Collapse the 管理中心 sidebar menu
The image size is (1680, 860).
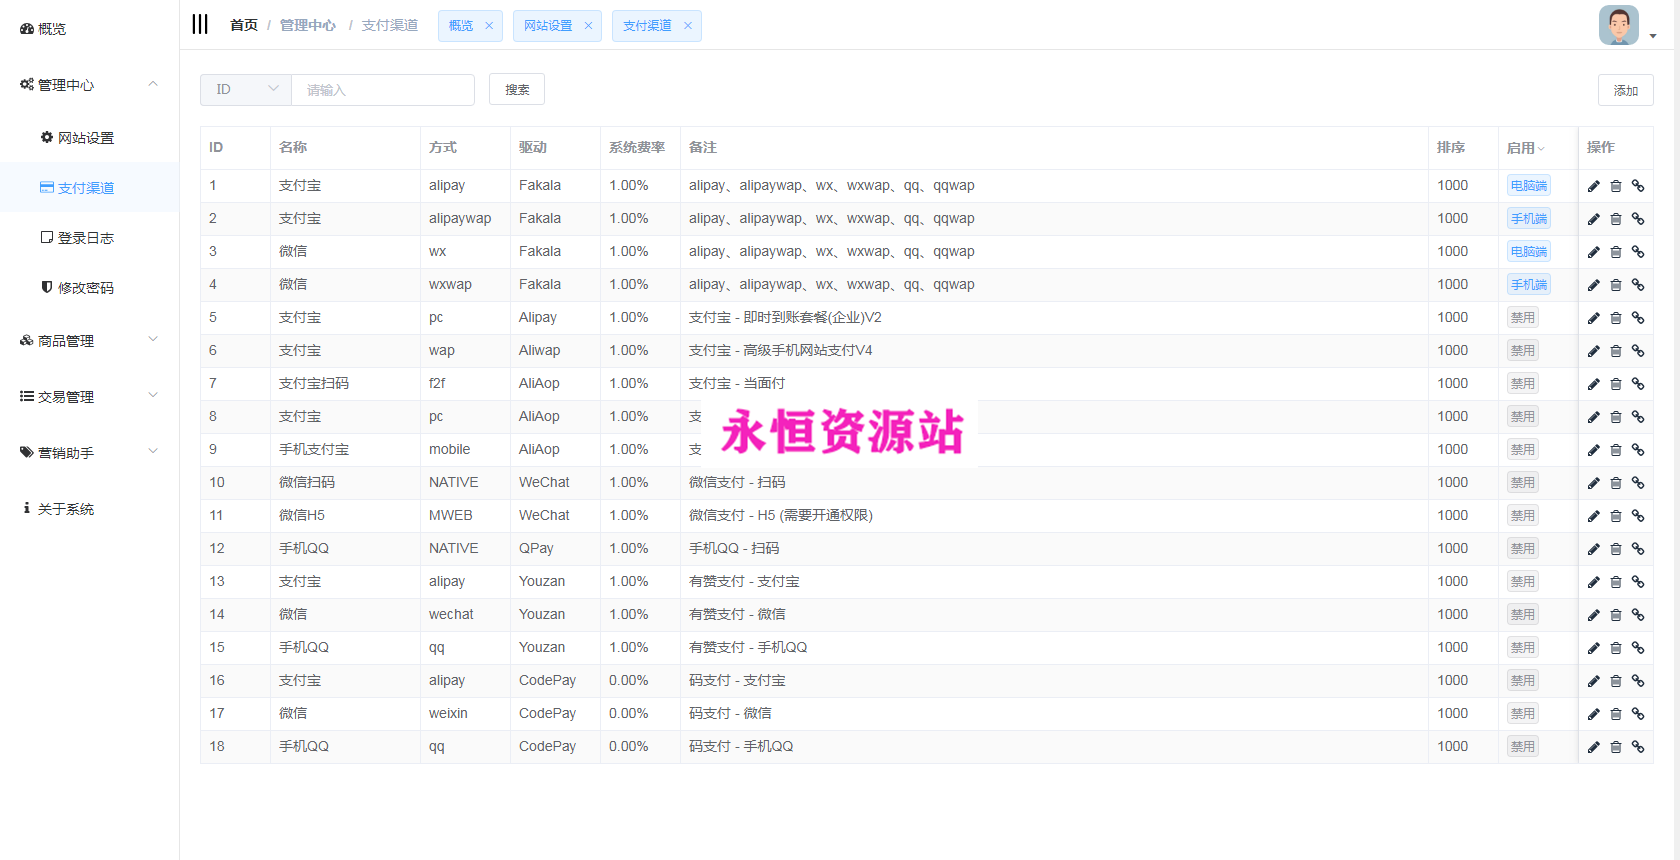(x=89, y=85)
